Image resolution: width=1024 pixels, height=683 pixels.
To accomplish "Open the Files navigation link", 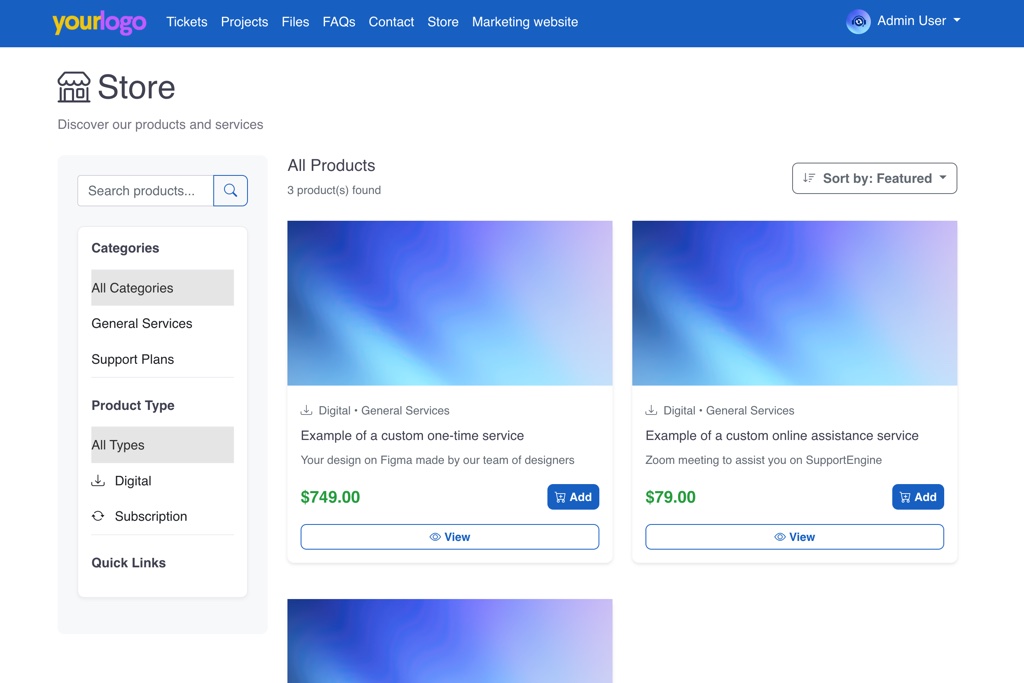I will 295,22.
